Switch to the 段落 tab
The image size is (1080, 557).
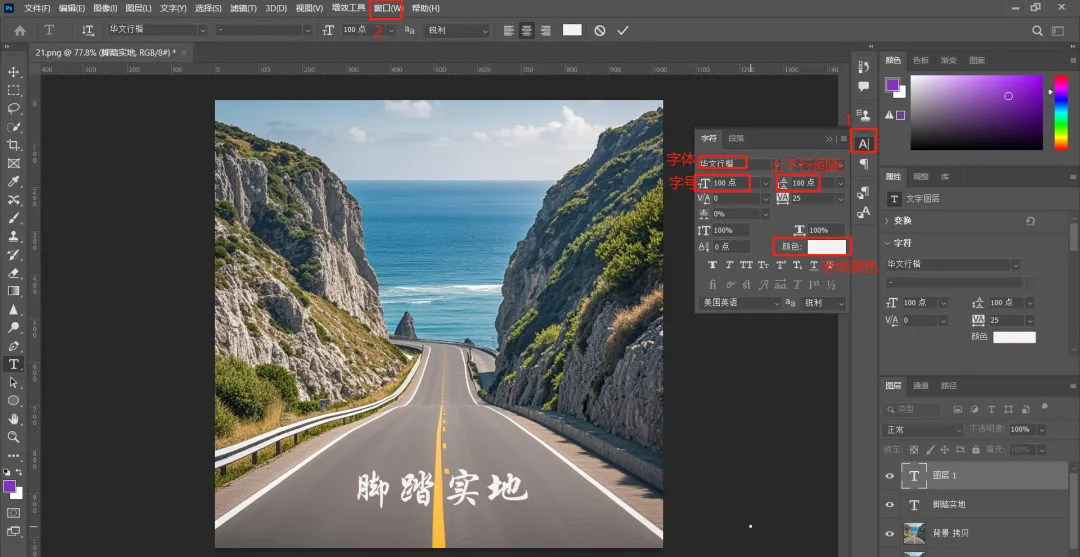tap(736, 138)
